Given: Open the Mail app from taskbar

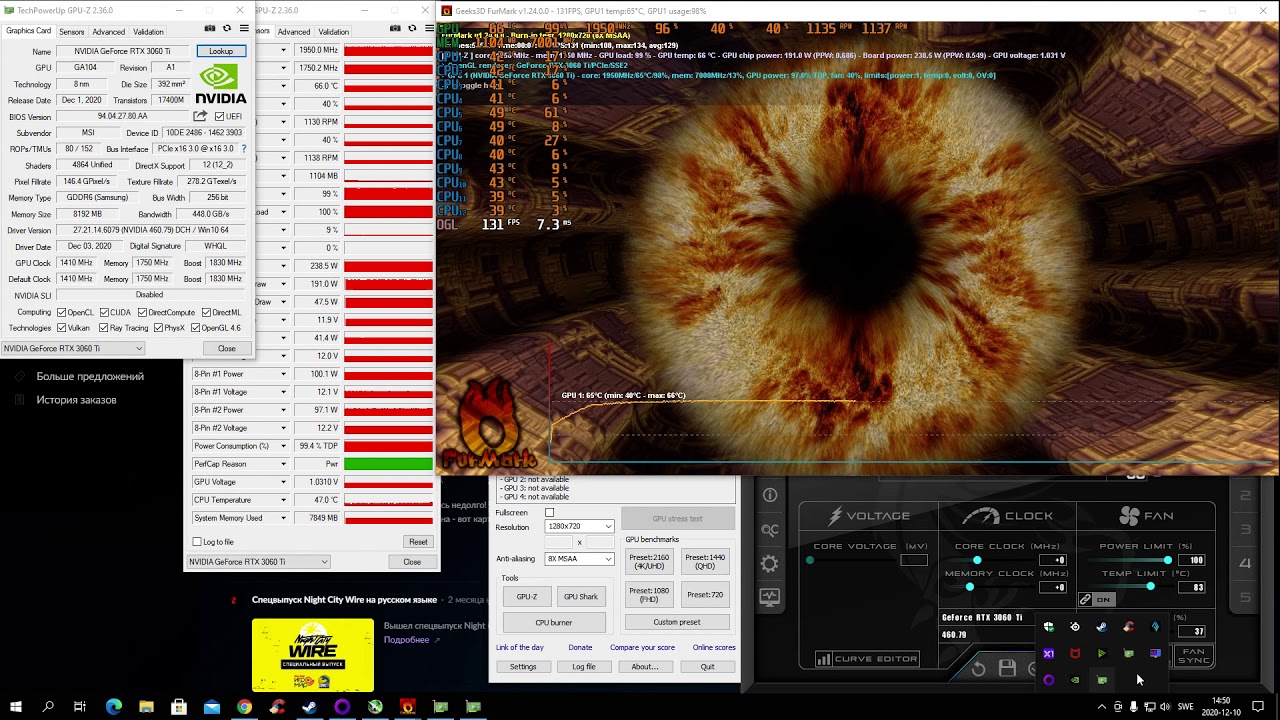Looking at the screenshot, I should click(x=212, y=707).
